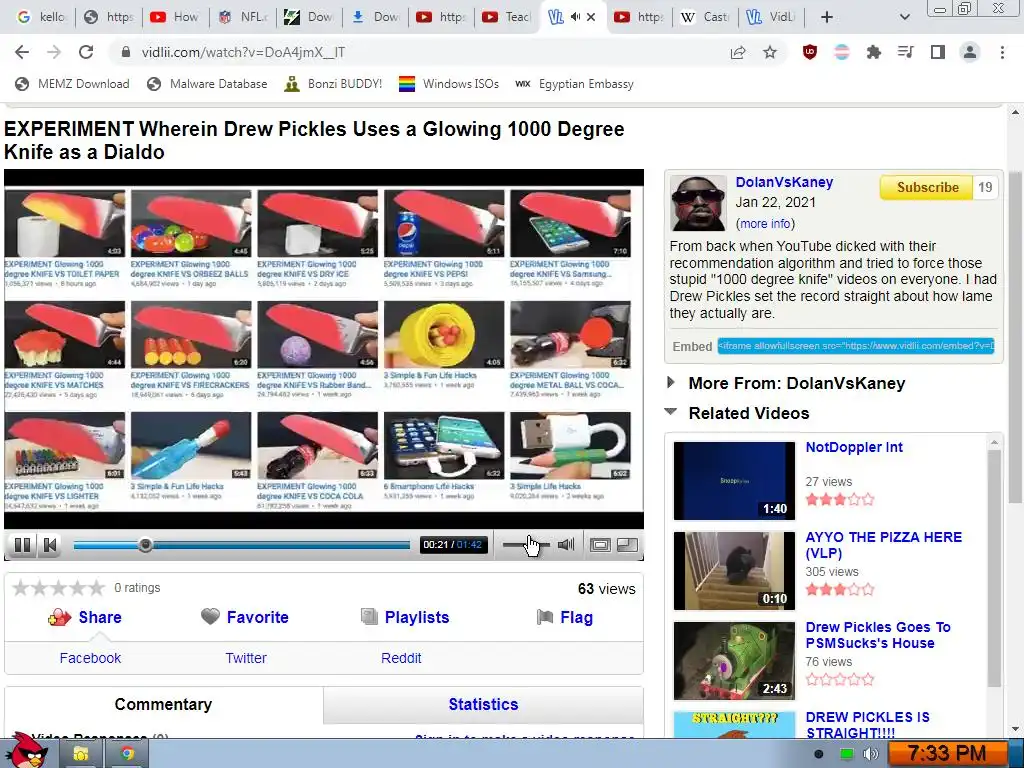Toggle browser side panel icon

tap(937, 52)
